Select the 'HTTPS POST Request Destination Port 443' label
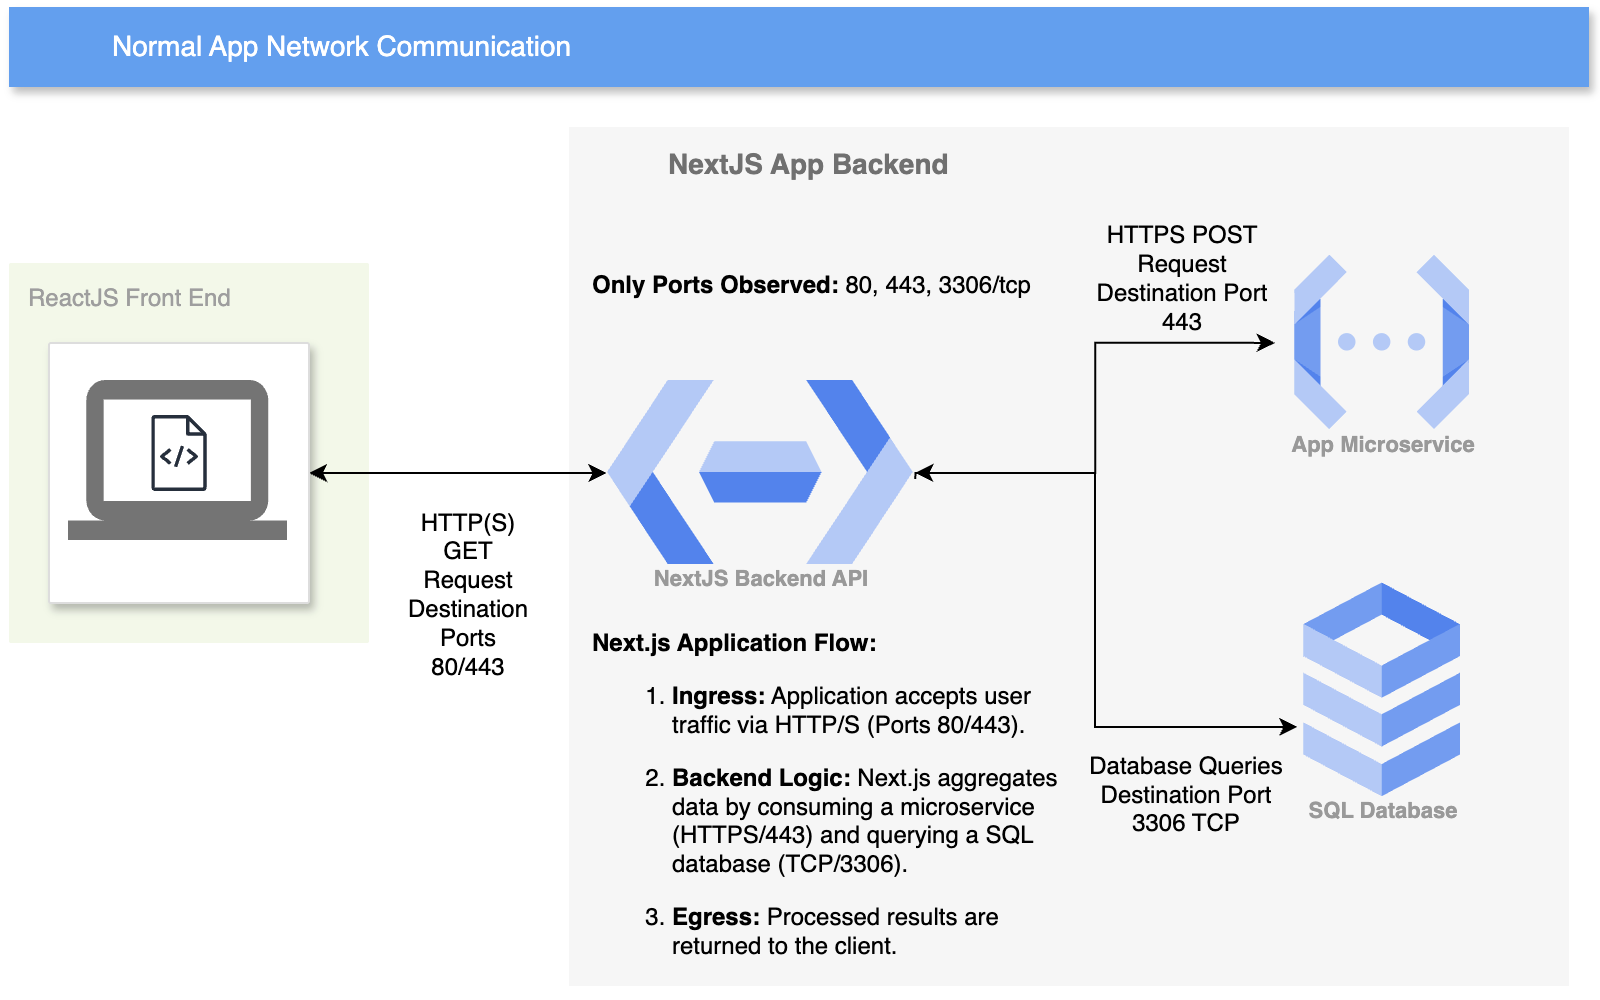This screenshot has width=1600, height=1000. 1181,278
